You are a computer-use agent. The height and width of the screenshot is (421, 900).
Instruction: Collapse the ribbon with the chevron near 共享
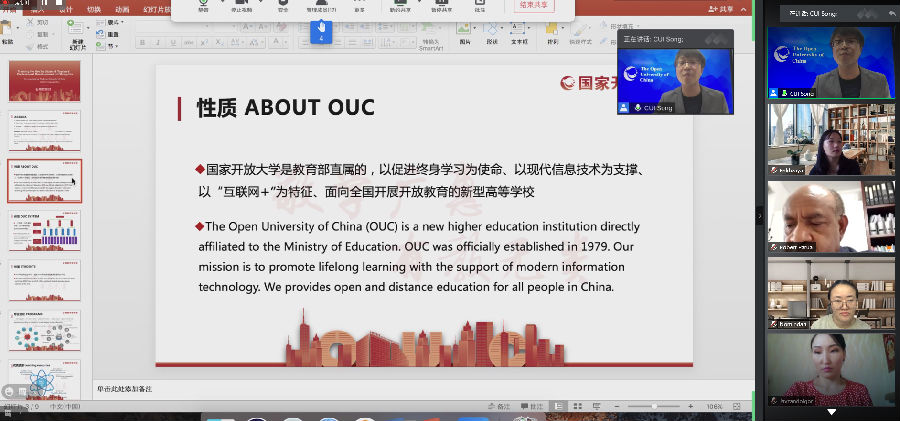pos(741,9)
